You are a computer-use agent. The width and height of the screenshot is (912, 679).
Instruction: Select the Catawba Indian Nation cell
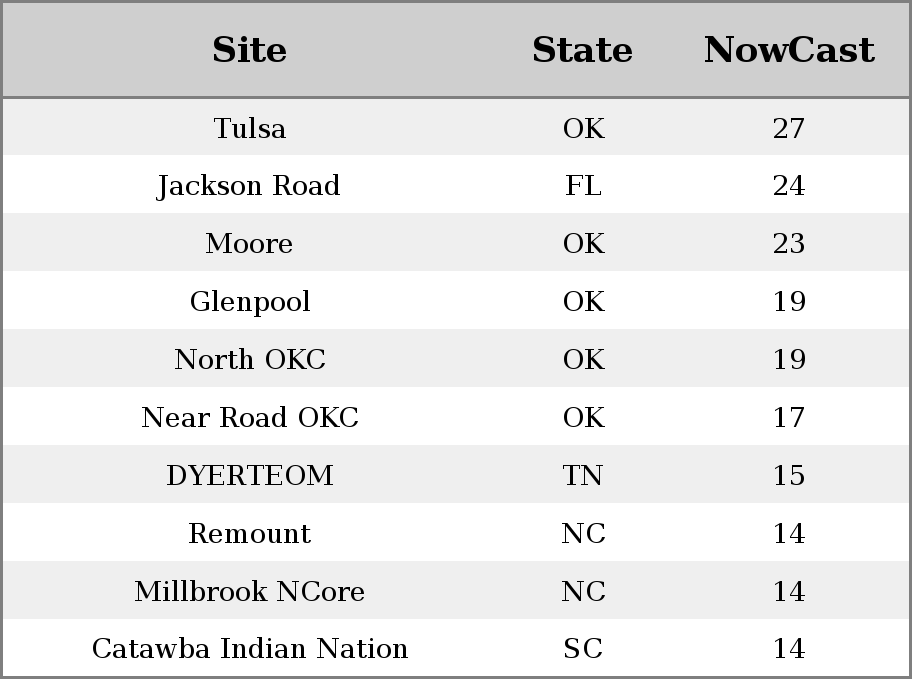[250, 649]
